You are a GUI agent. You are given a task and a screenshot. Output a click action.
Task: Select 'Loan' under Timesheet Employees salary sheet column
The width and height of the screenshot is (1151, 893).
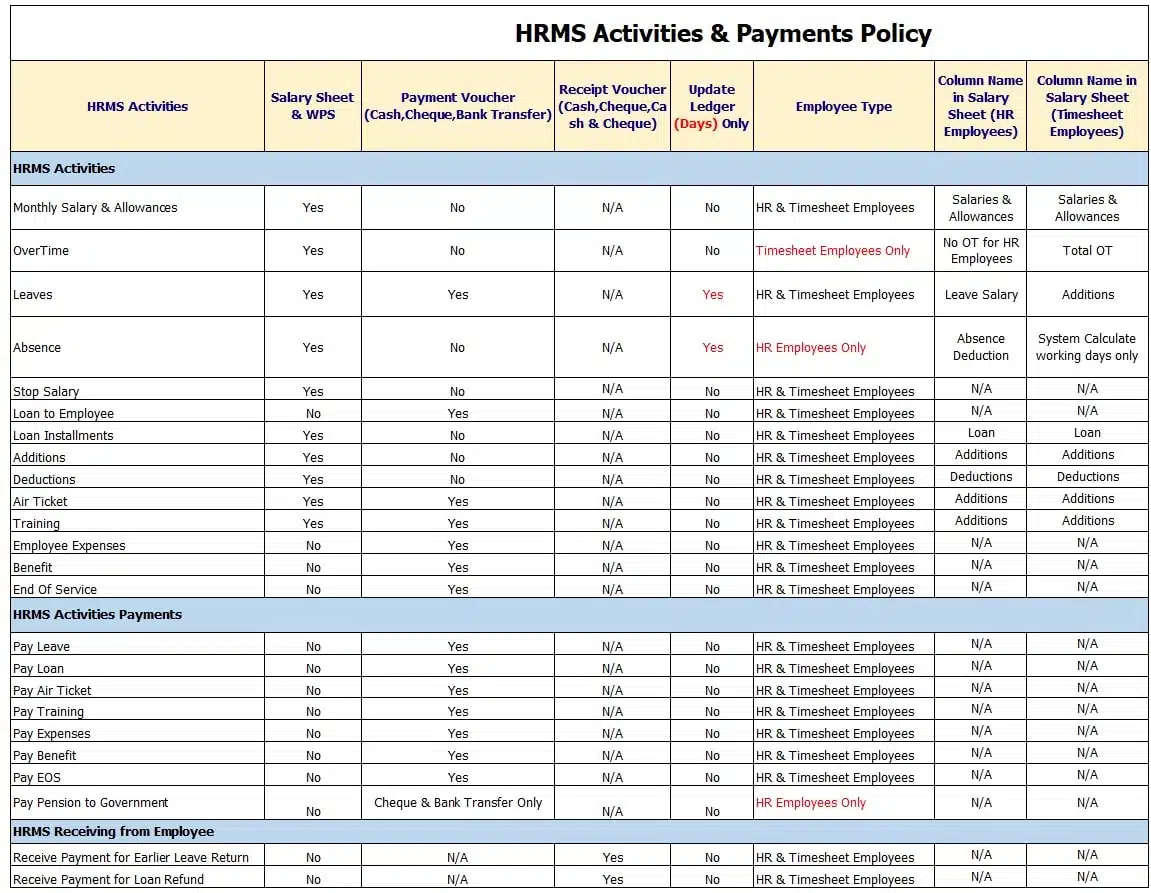pos(1087,433)
